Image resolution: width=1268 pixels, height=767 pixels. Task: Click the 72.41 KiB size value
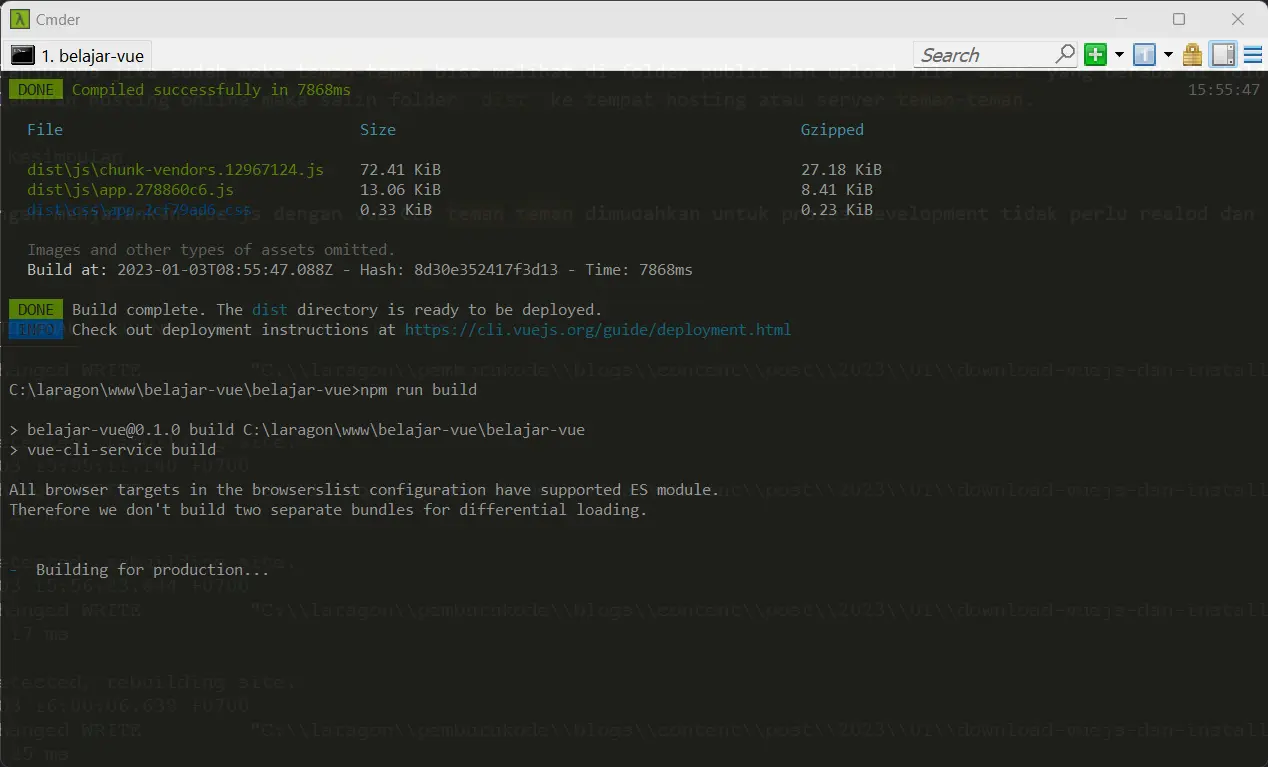pyautogui.click(x=400, y=170)
